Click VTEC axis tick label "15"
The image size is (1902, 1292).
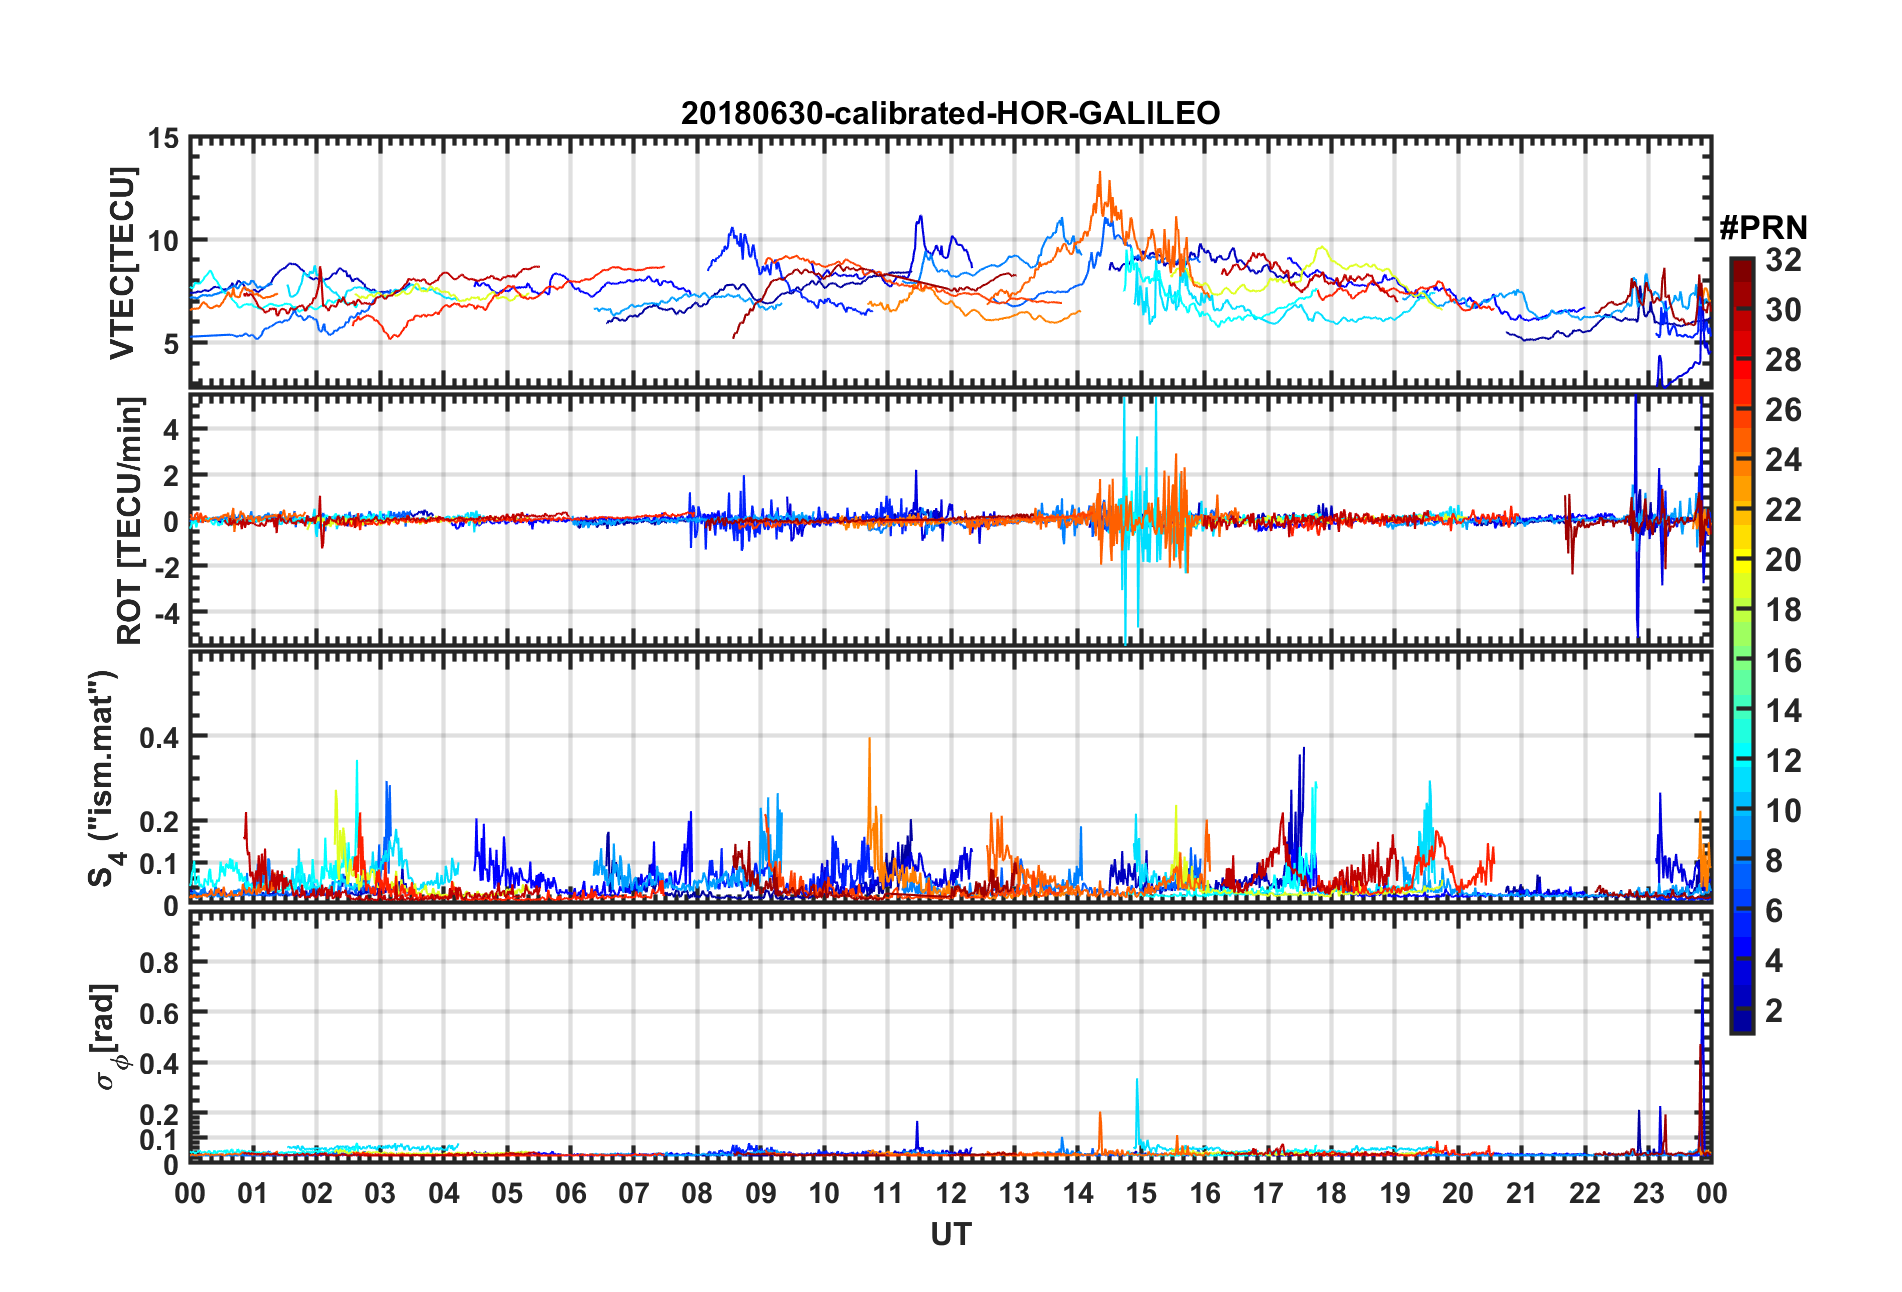pyautogui.click(x=163, y=139)
